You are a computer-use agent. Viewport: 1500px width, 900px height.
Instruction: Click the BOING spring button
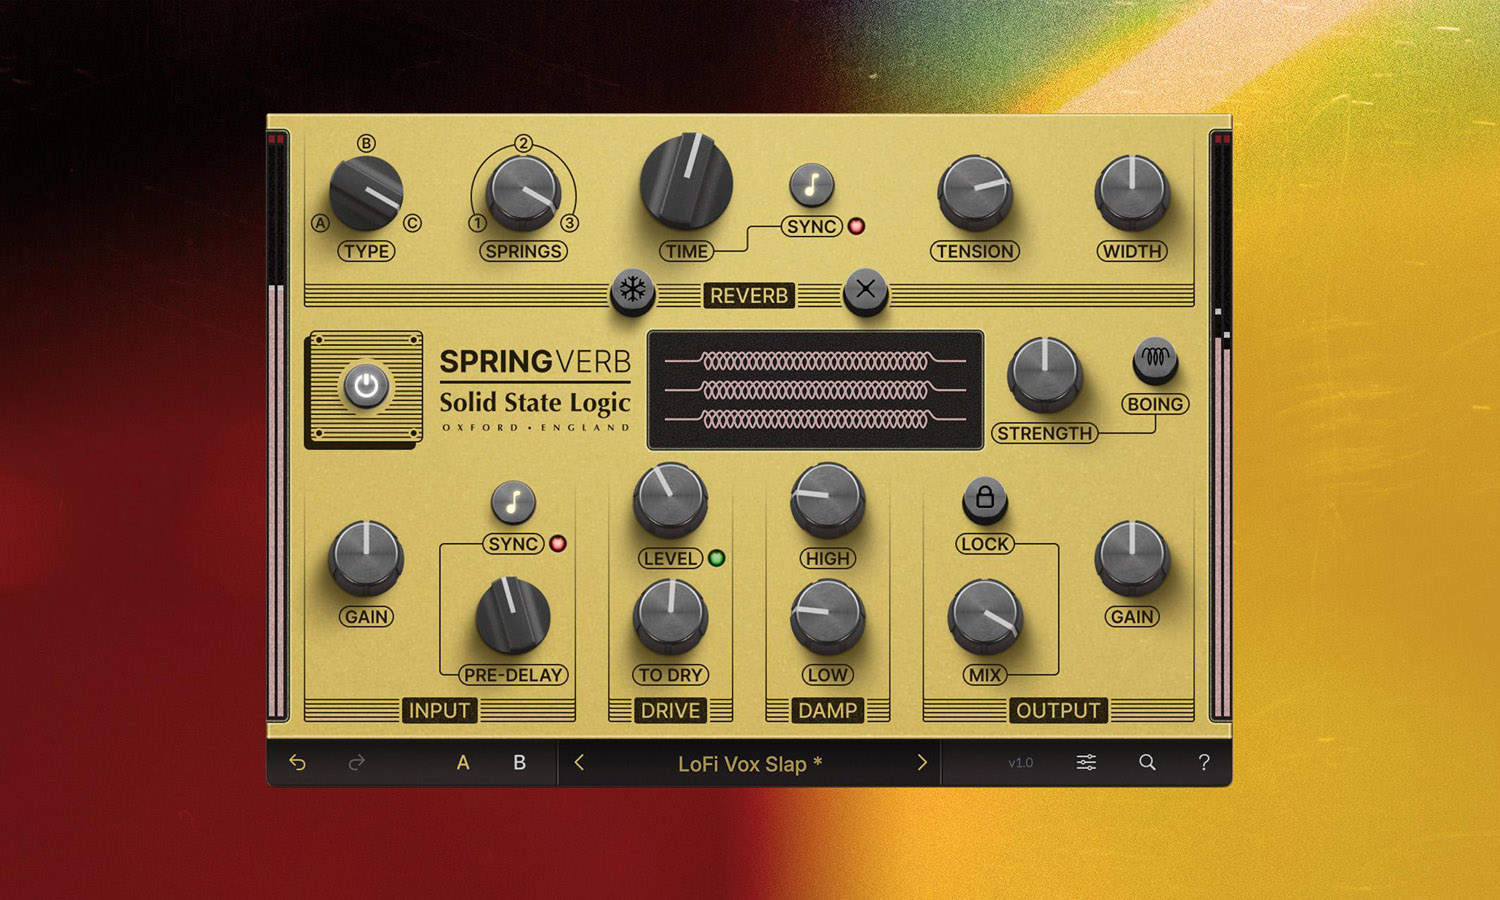click(1155, 359)
